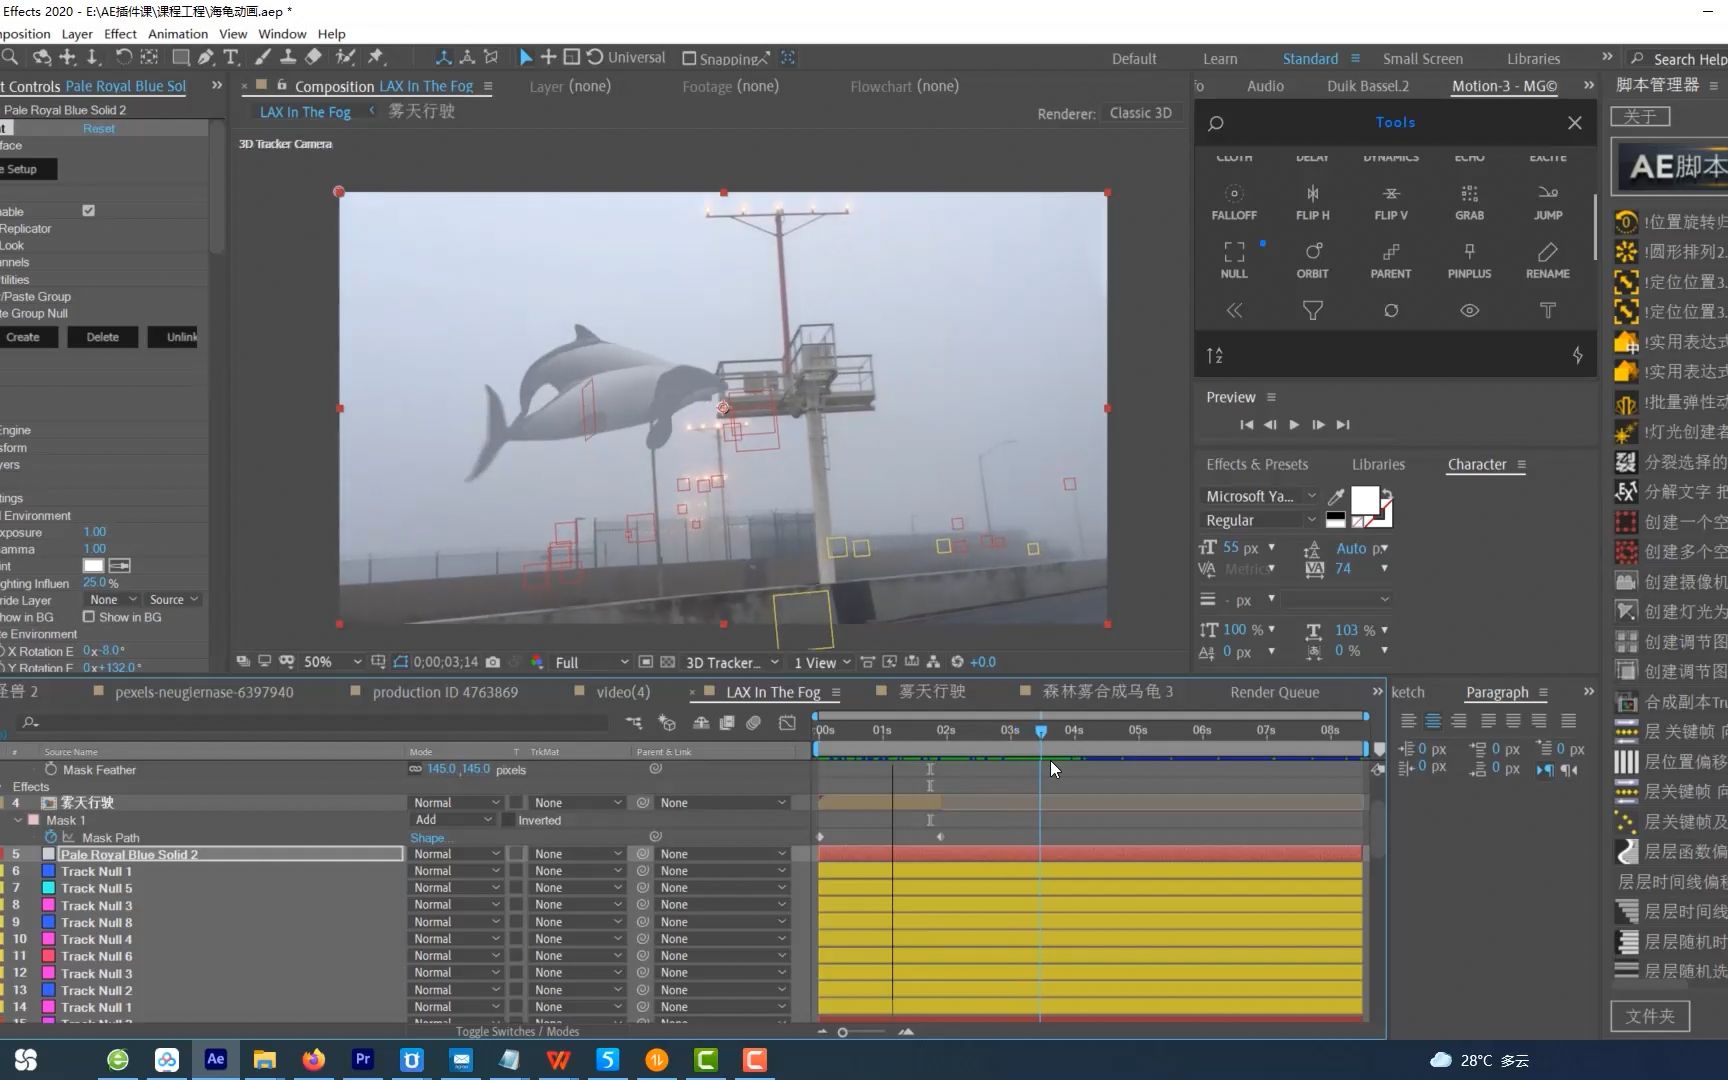Click the Reset link in Effect Controls
Screen dimensions: 1728x1080
pyautogui.click(x=99, y=129)
